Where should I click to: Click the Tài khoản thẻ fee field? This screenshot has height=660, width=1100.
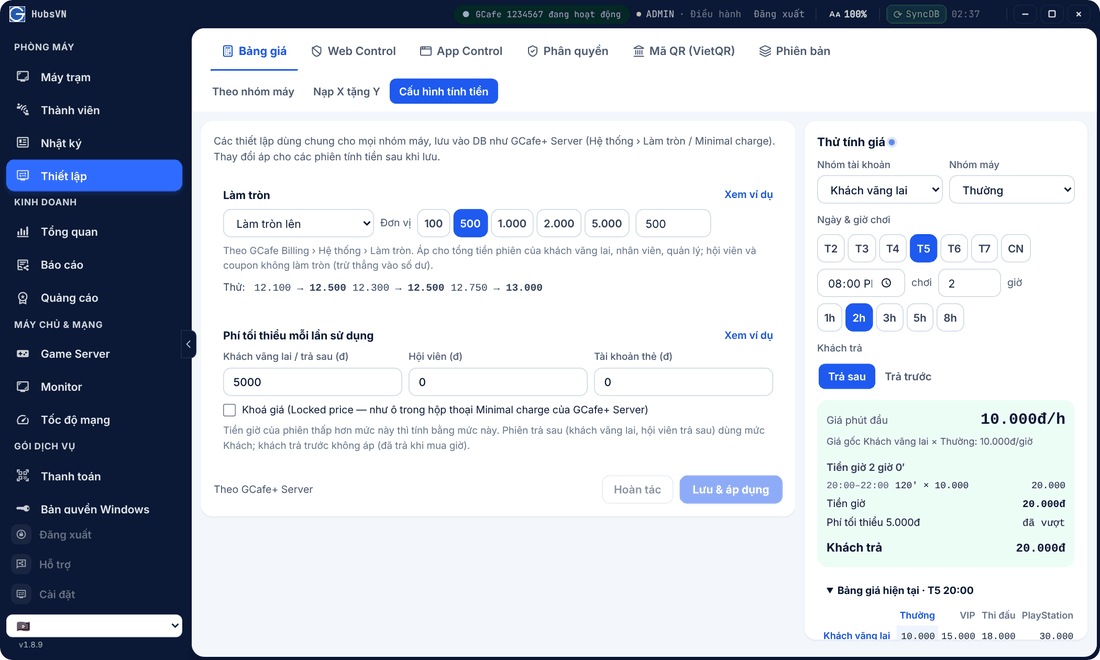[x=683, y=382]
